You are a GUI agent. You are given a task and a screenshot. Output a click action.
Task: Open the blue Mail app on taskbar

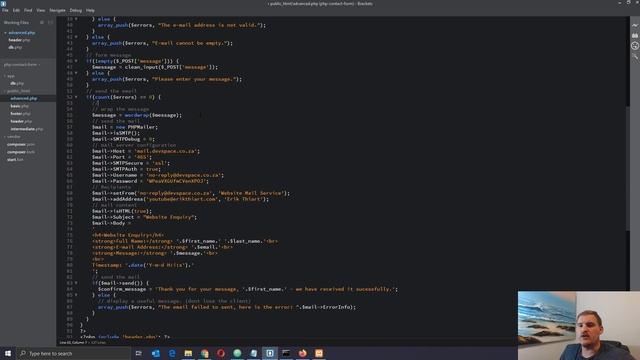[156, 353]
